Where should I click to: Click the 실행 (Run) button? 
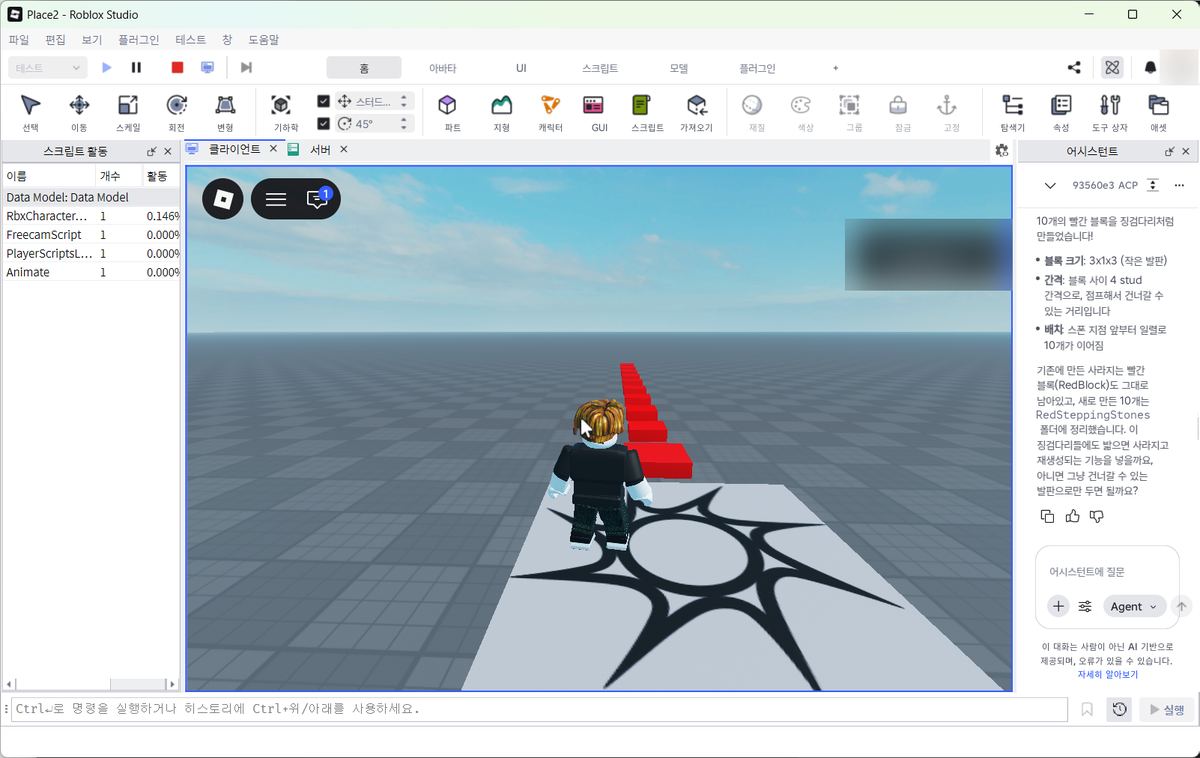coord(1166,709)
